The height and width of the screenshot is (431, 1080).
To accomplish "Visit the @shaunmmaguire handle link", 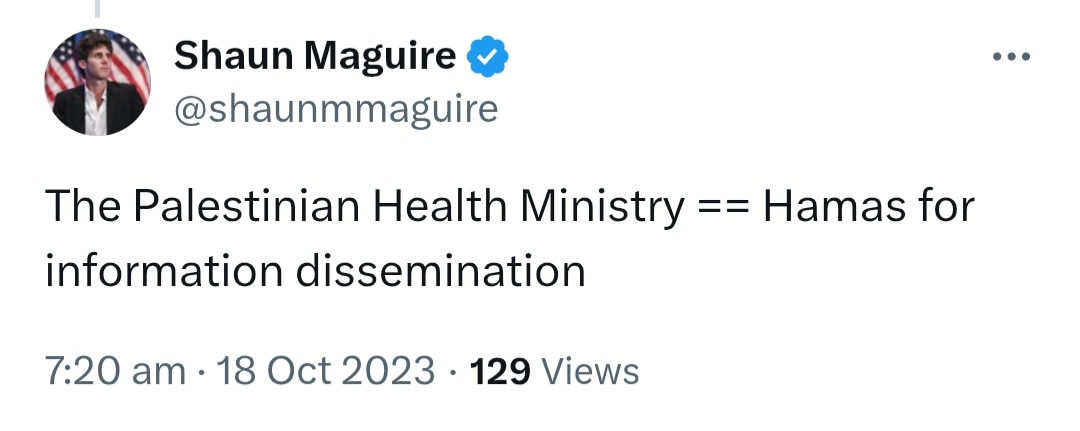I will (335, 109).
